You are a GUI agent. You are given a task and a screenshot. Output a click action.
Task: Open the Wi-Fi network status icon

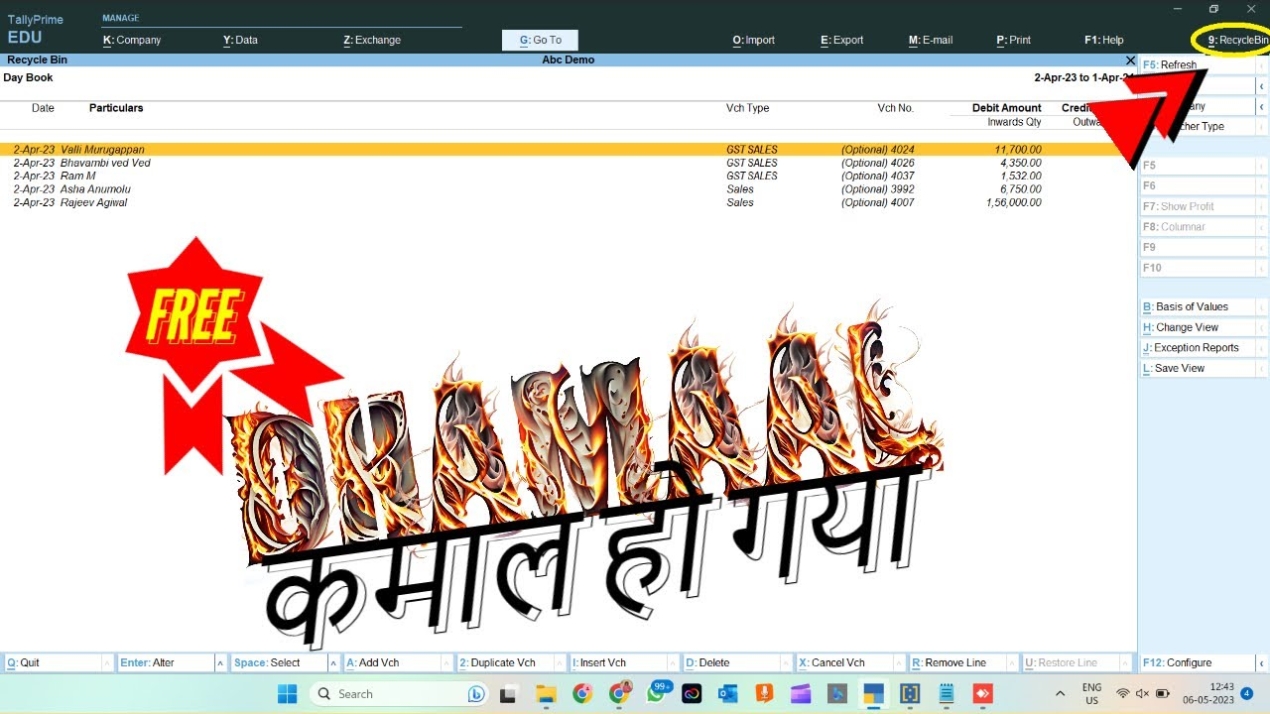[1122, 693]
